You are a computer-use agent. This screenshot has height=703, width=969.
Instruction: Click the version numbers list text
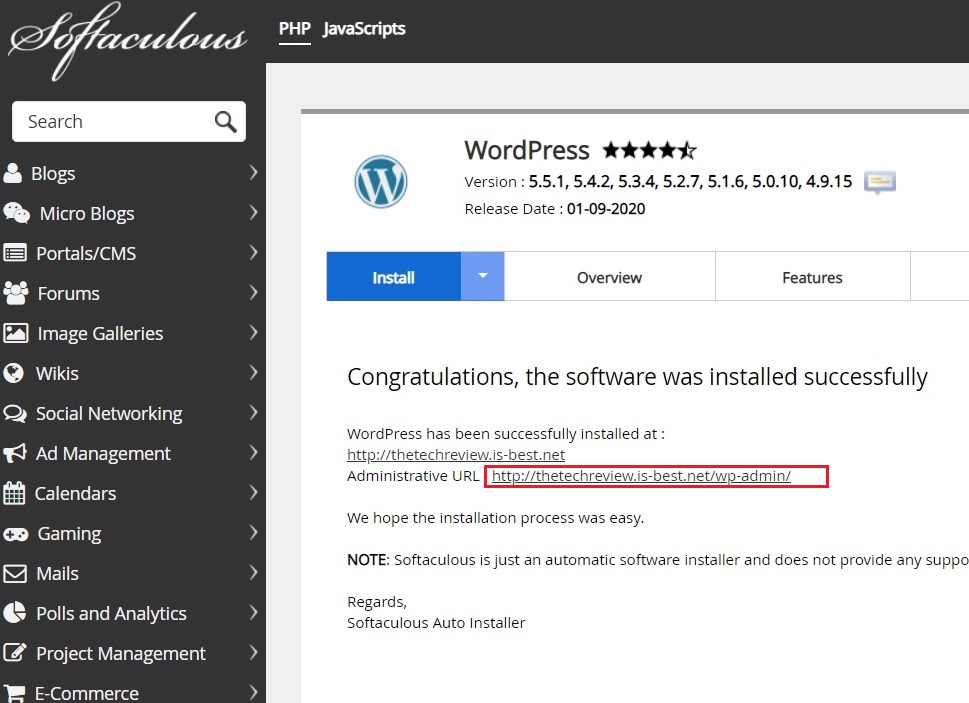tap(690, 182)
